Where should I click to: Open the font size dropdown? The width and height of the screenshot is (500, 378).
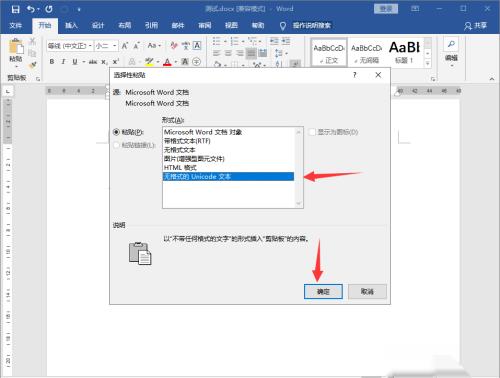115,46
